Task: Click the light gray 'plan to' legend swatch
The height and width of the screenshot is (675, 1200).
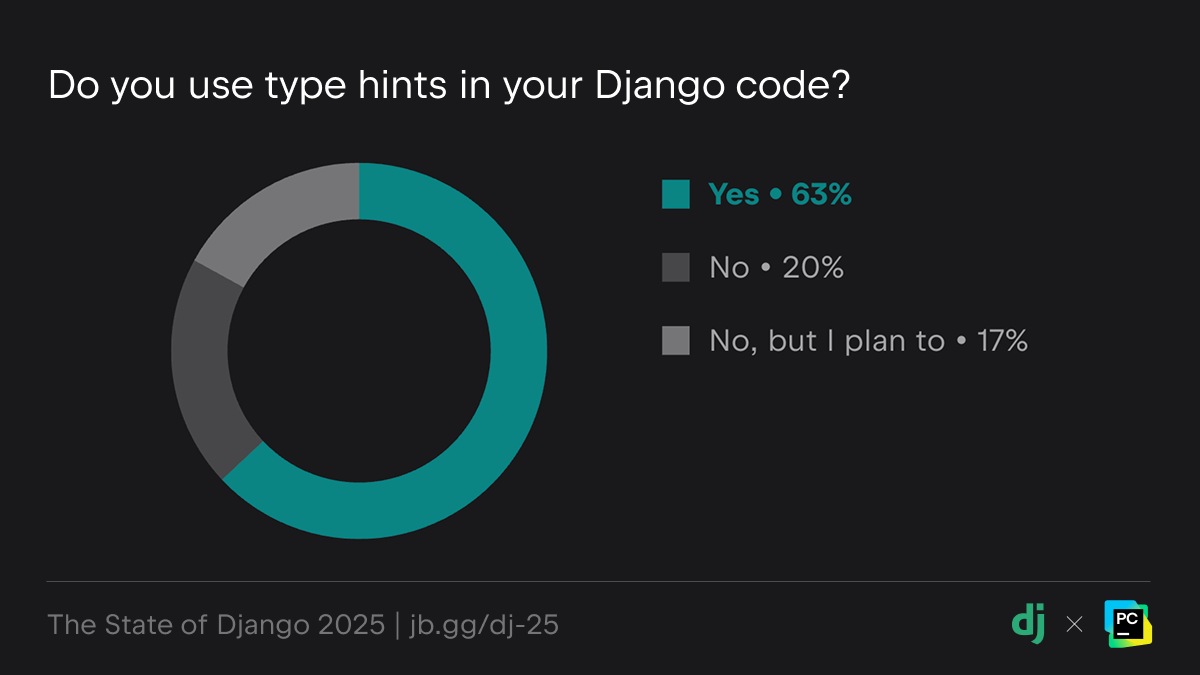Action: [676, 341]
